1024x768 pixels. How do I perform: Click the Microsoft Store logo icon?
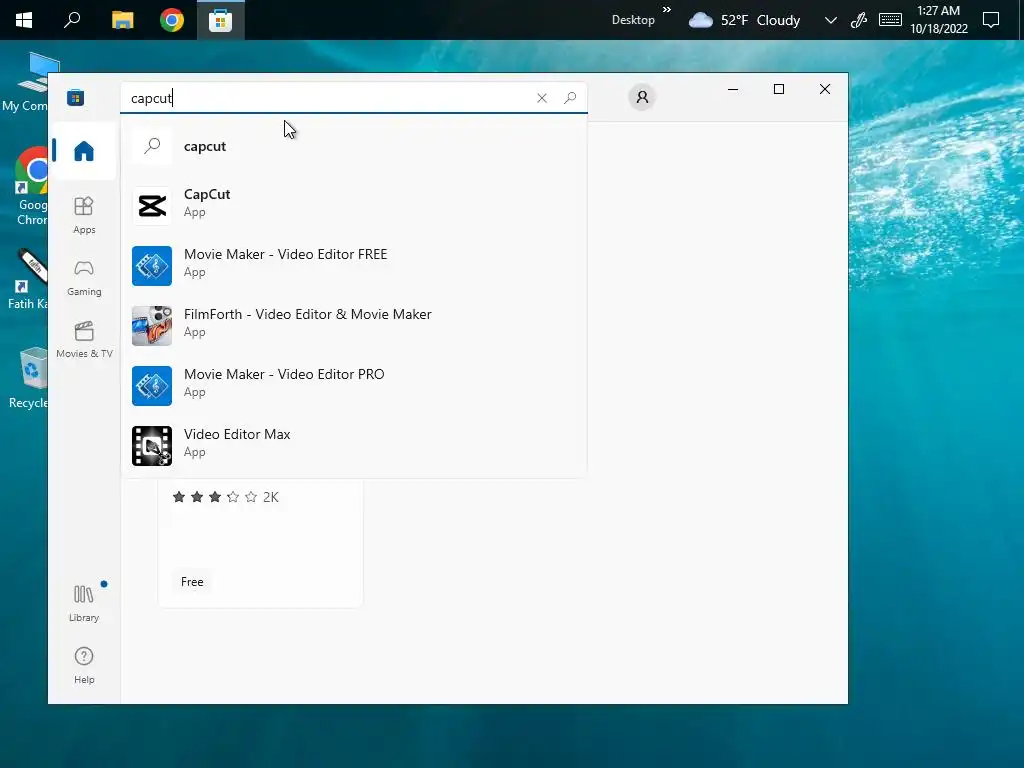76,98
